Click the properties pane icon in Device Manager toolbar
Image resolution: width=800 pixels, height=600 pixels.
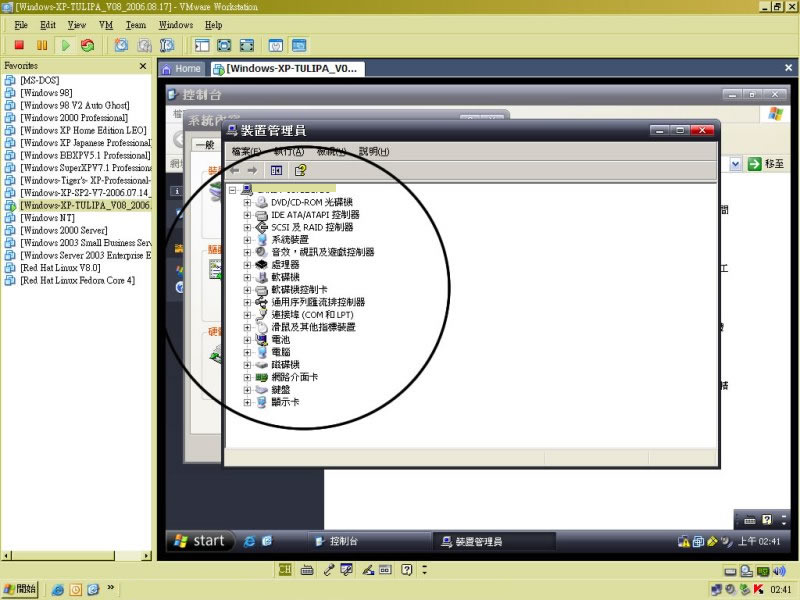tap(276, 170)
